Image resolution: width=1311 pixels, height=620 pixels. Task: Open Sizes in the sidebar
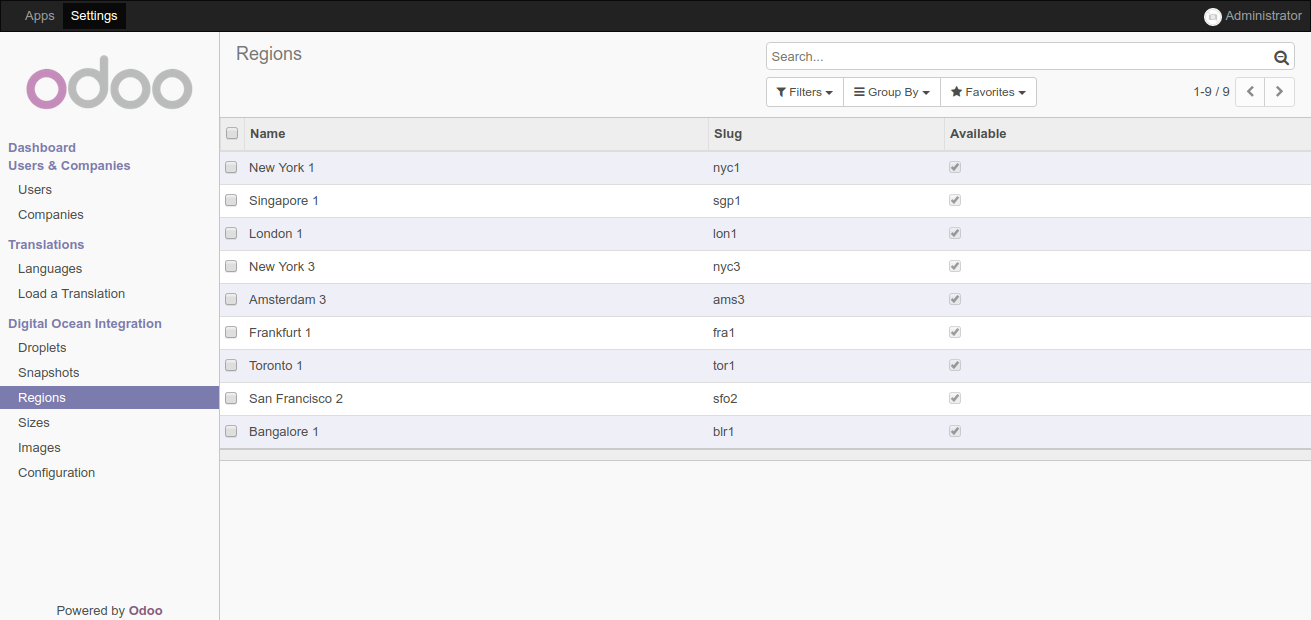pyautogui.click(x=34, y=422)
